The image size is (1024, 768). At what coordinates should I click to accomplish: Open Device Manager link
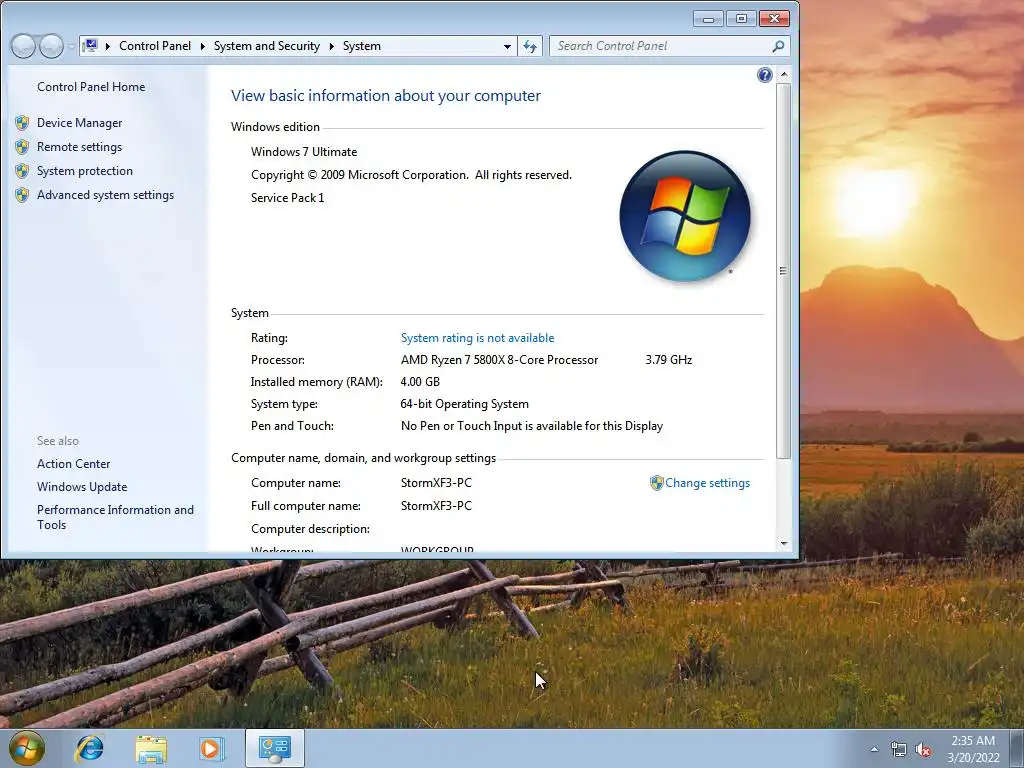(x=79, y=123)
